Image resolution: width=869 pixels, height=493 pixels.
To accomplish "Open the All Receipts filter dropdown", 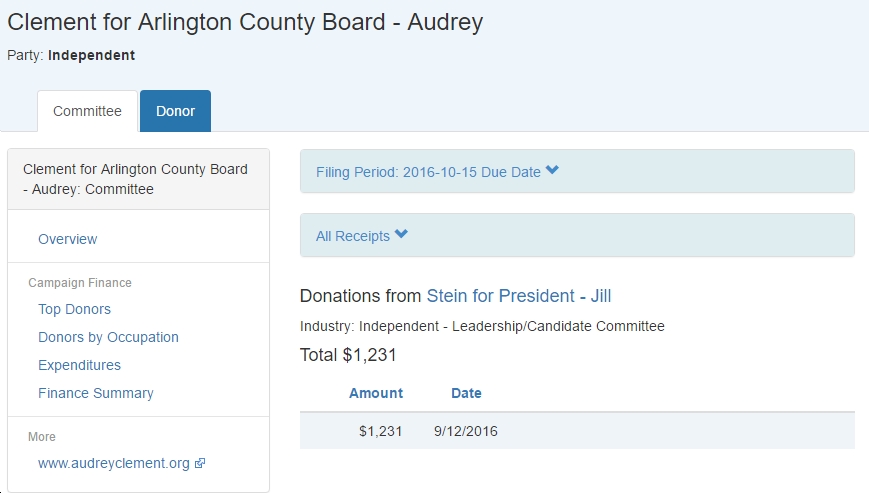I will 577,235.
